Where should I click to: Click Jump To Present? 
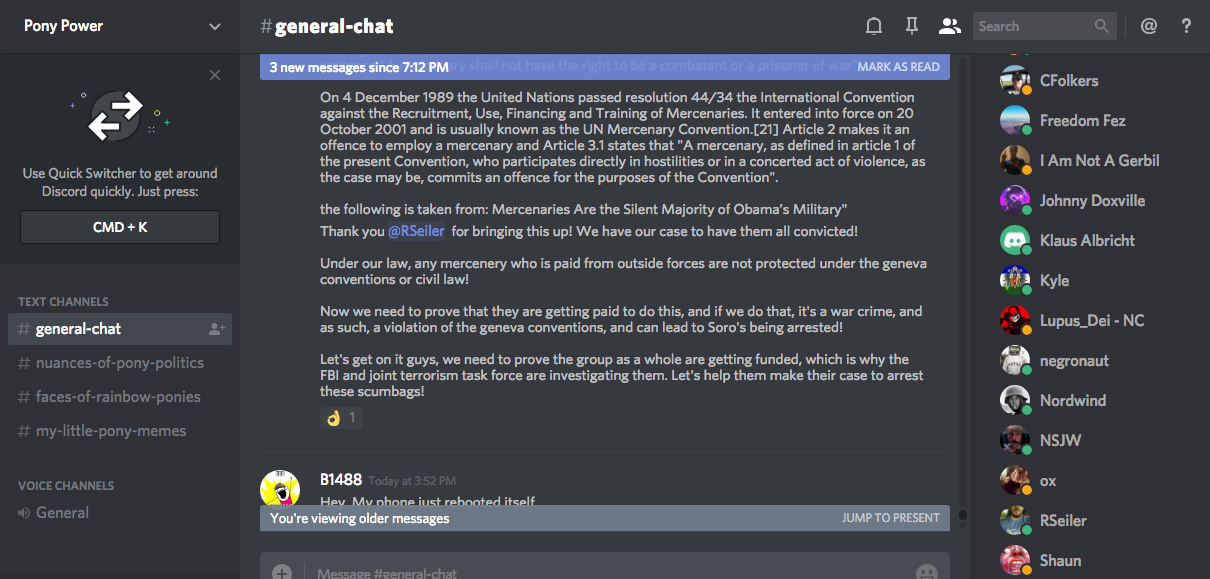click(x=890, y=518)
